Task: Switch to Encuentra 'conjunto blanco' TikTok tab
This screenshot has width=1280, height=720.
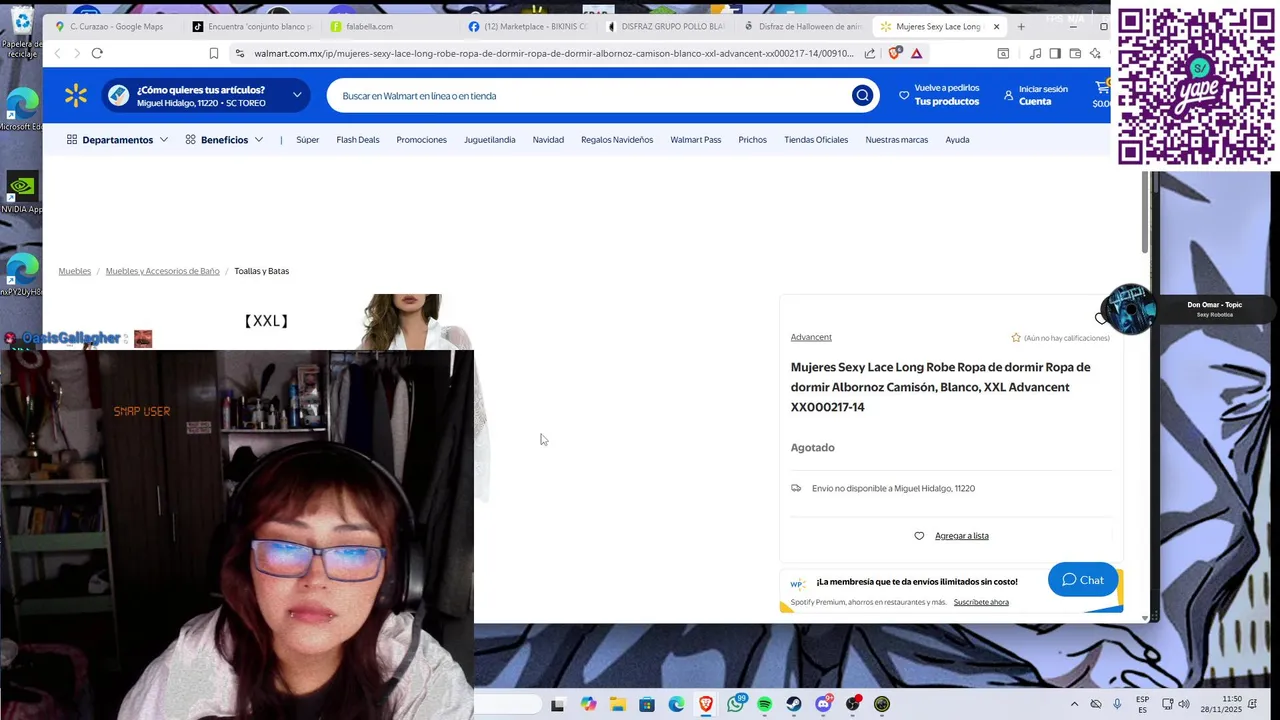Action: point(252,27)
